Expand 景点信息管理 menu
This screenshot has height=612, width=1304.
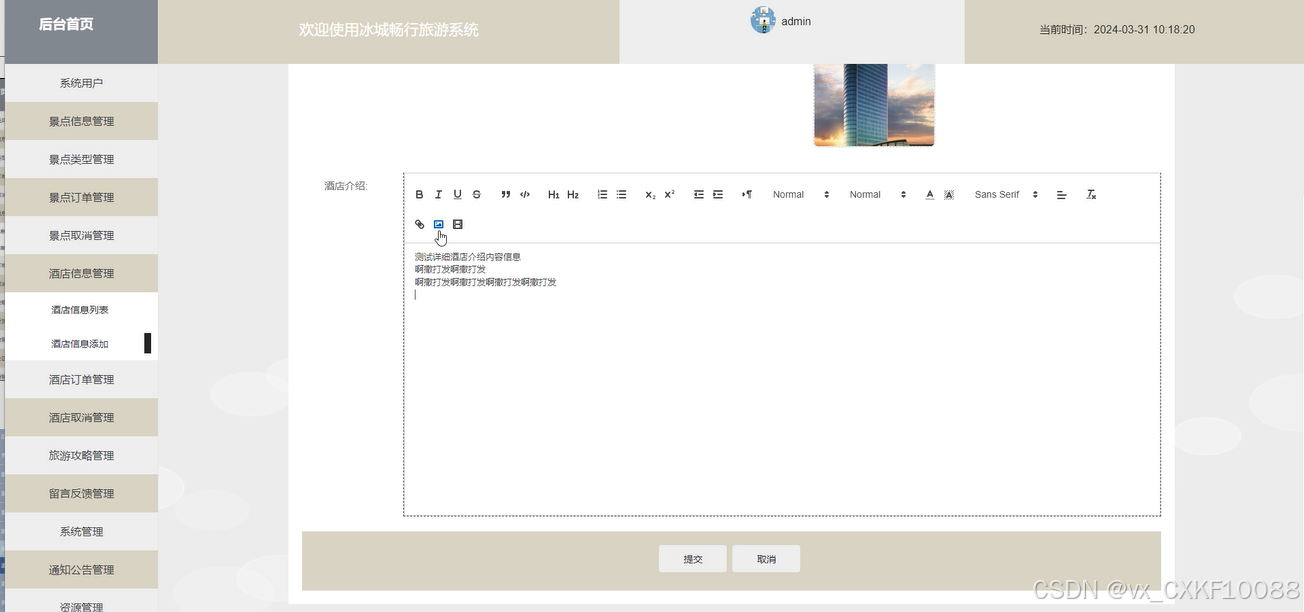point(81,121)
